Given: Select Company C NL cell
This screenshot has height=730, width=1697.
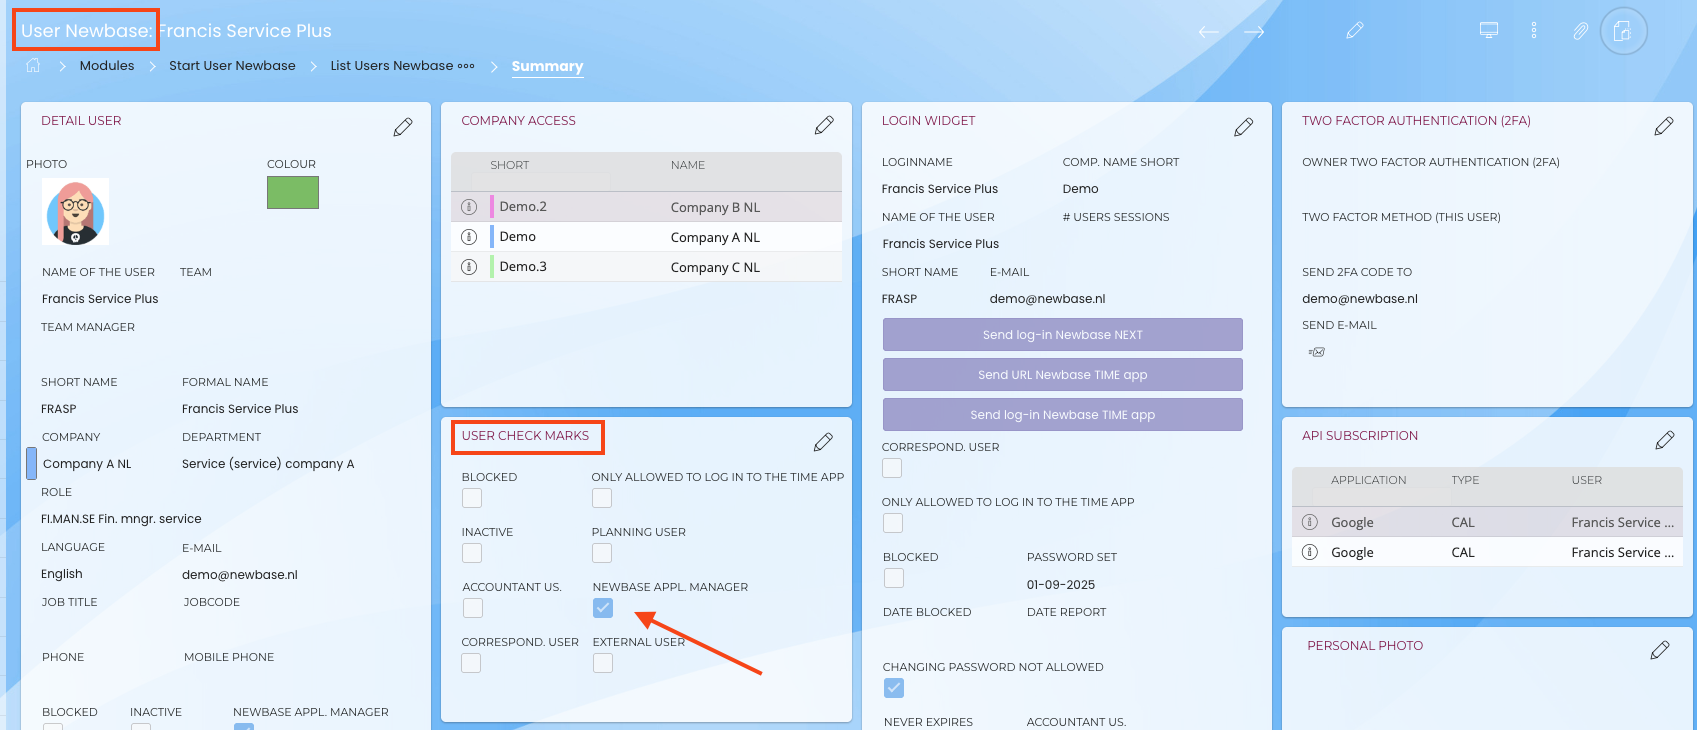Looking at the screenshot, I should tap(715, 267).
